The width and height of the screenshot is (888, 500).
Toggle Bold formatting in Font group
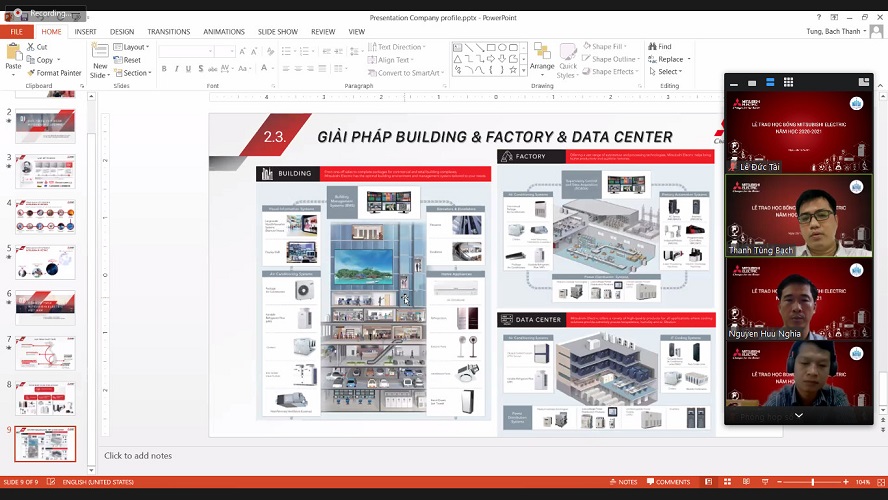(x=164, y=69)
